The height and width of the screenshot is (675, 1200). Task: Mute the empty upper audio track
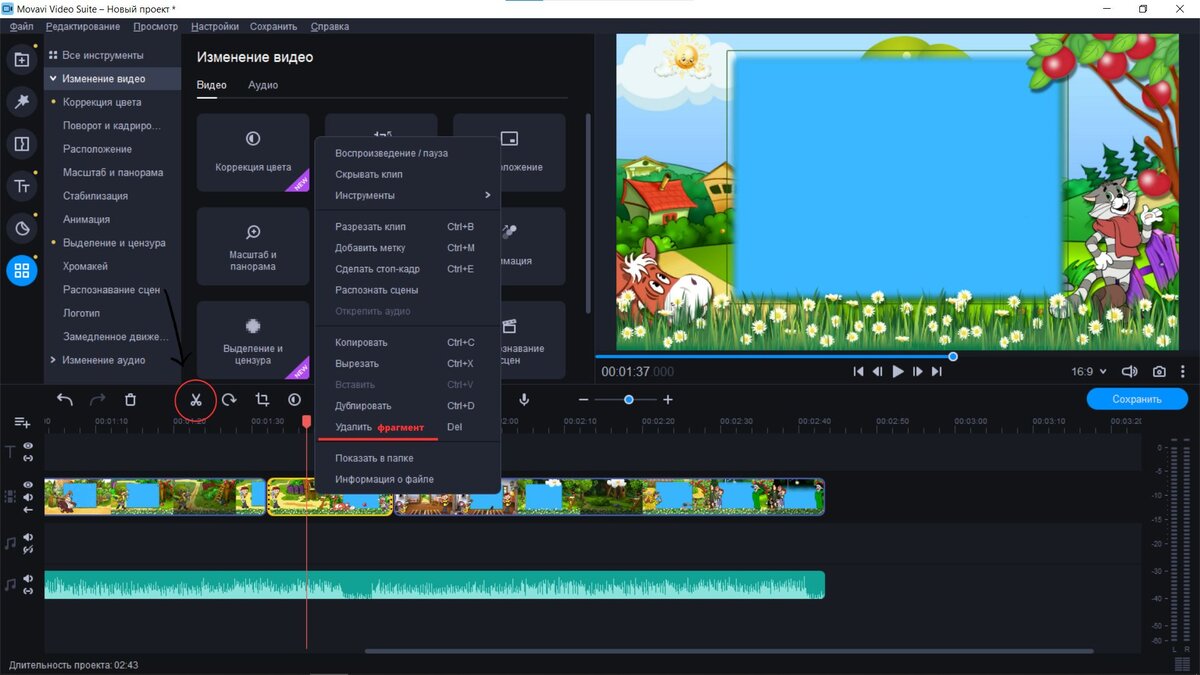[x=29, y=538]
